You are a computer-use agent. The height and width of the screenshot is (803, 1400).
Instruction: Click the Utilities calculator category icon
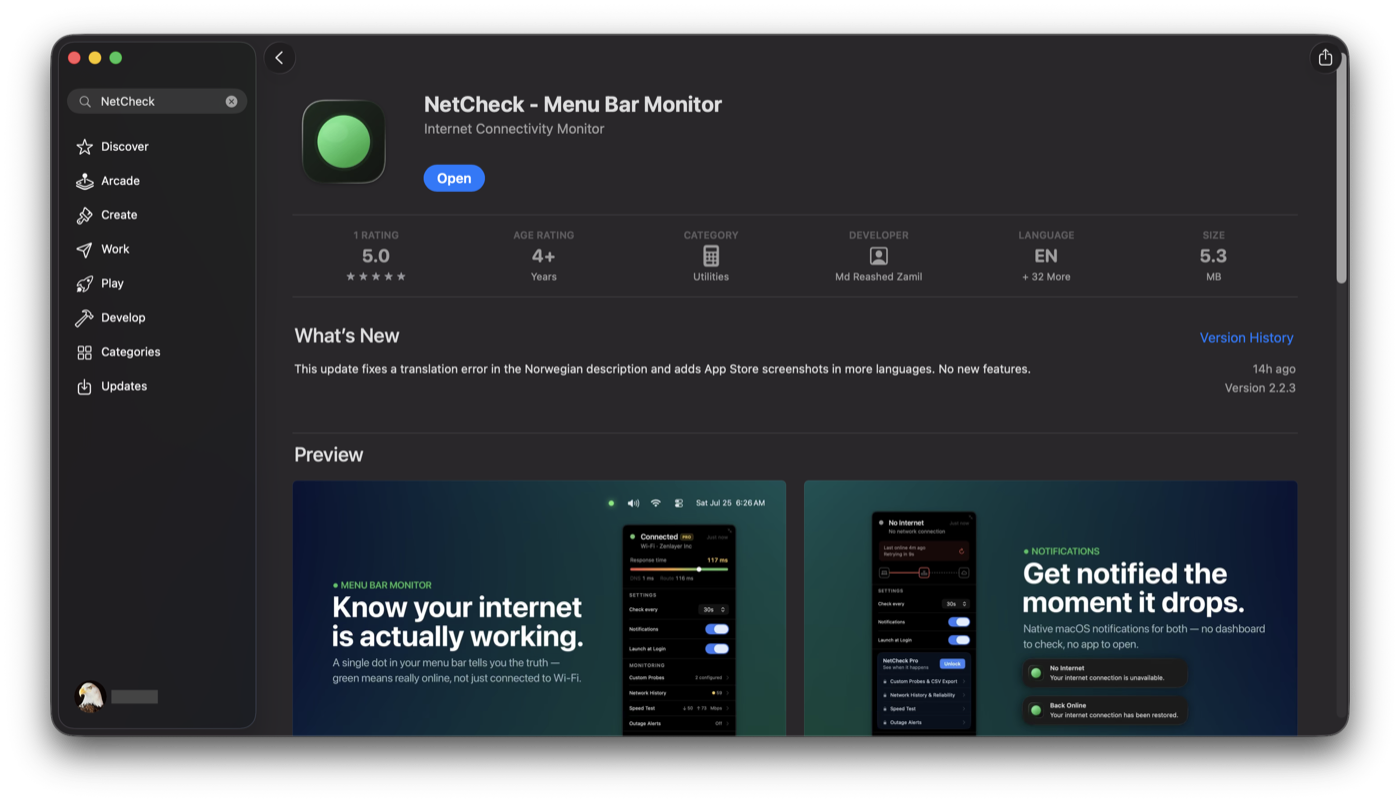pos(711,256)
